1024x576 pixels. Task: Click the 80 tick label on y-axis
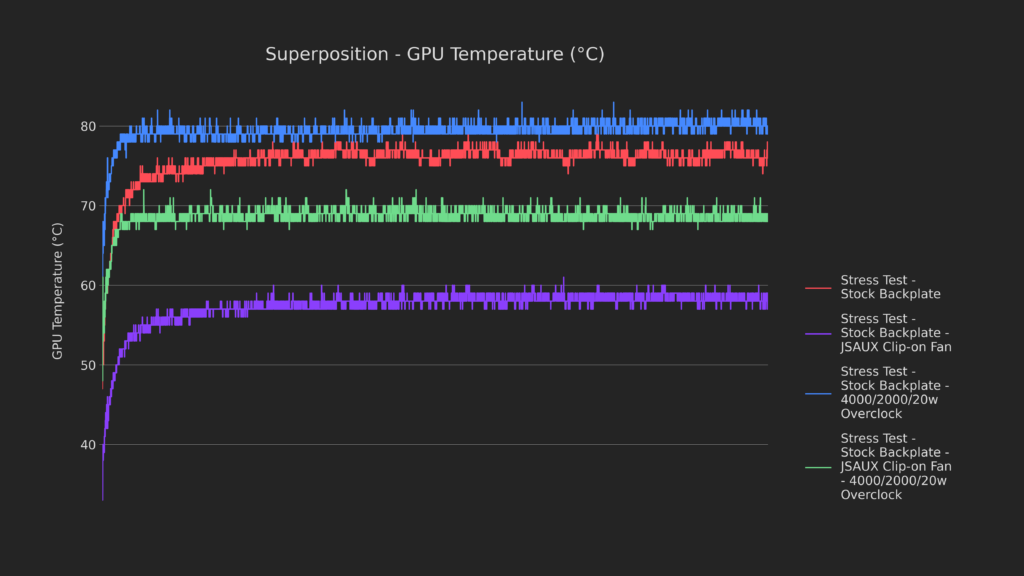(88, 126)
